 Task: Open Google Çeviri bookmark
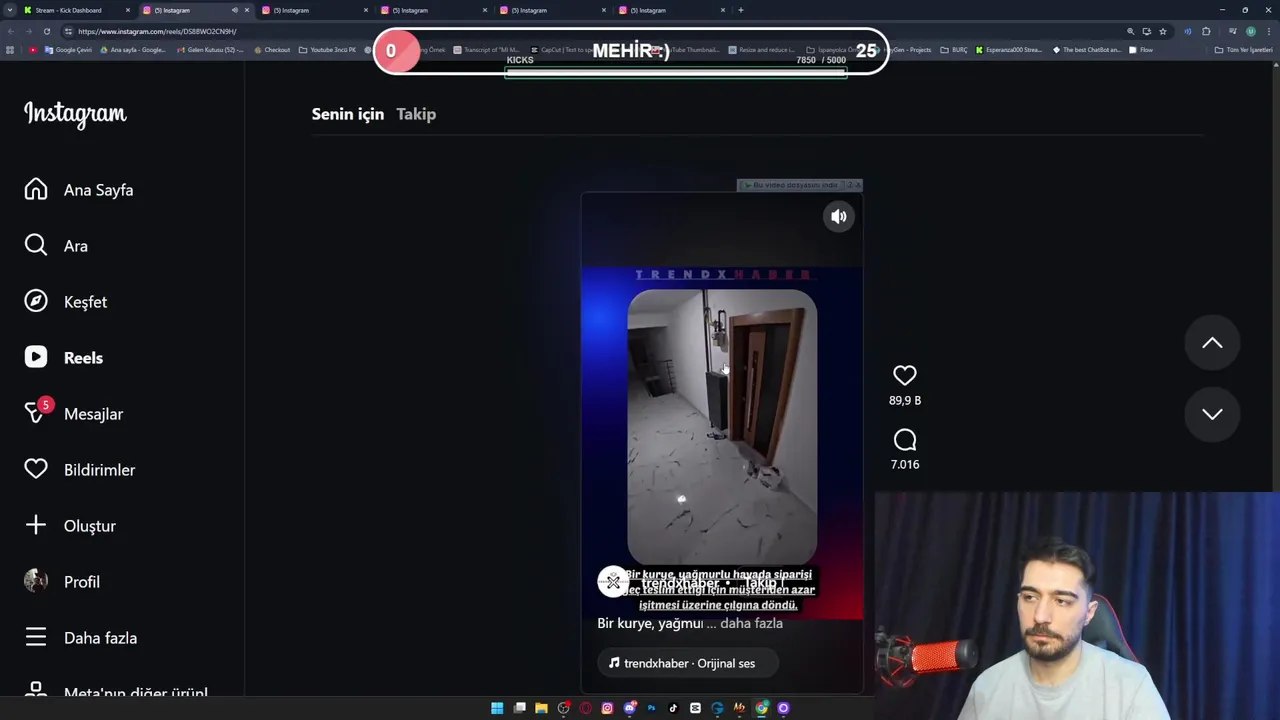coord(68,49)
